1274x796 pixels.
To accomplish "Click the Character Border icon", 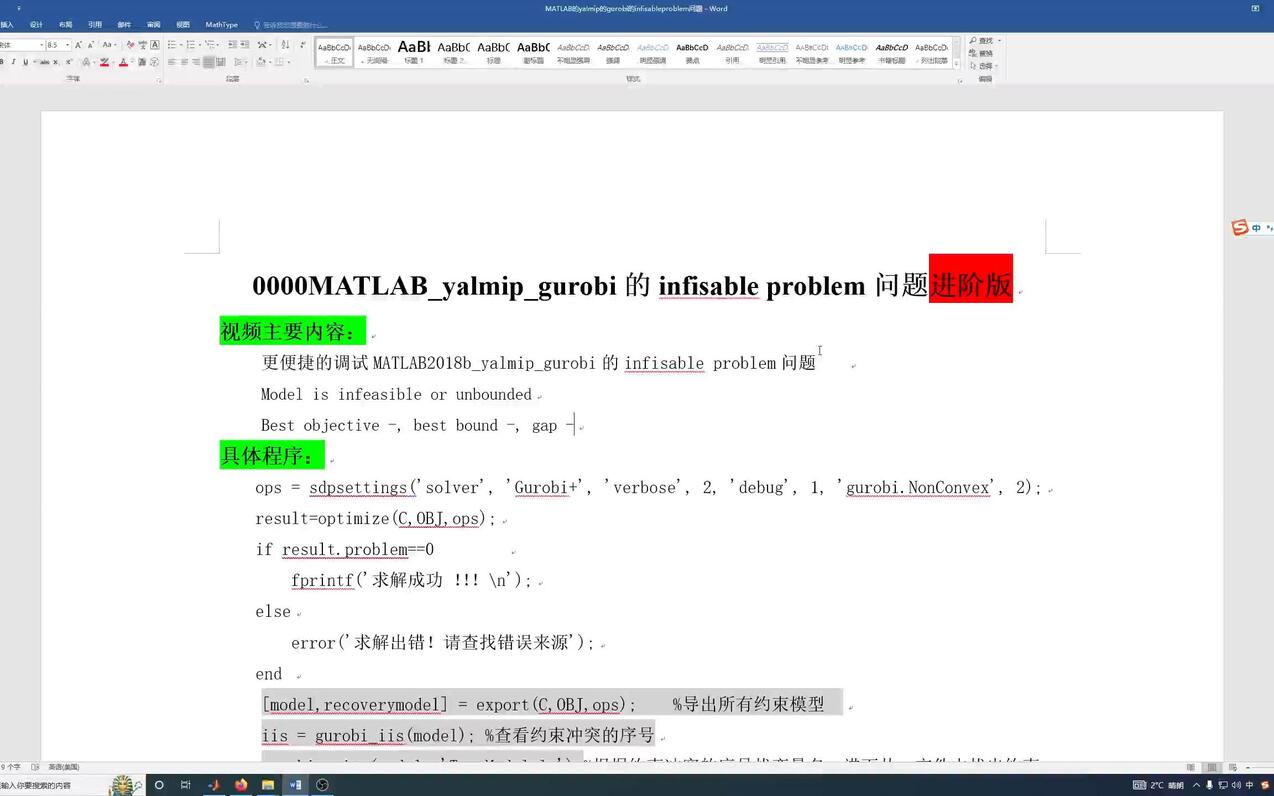I will coord(155,45).
